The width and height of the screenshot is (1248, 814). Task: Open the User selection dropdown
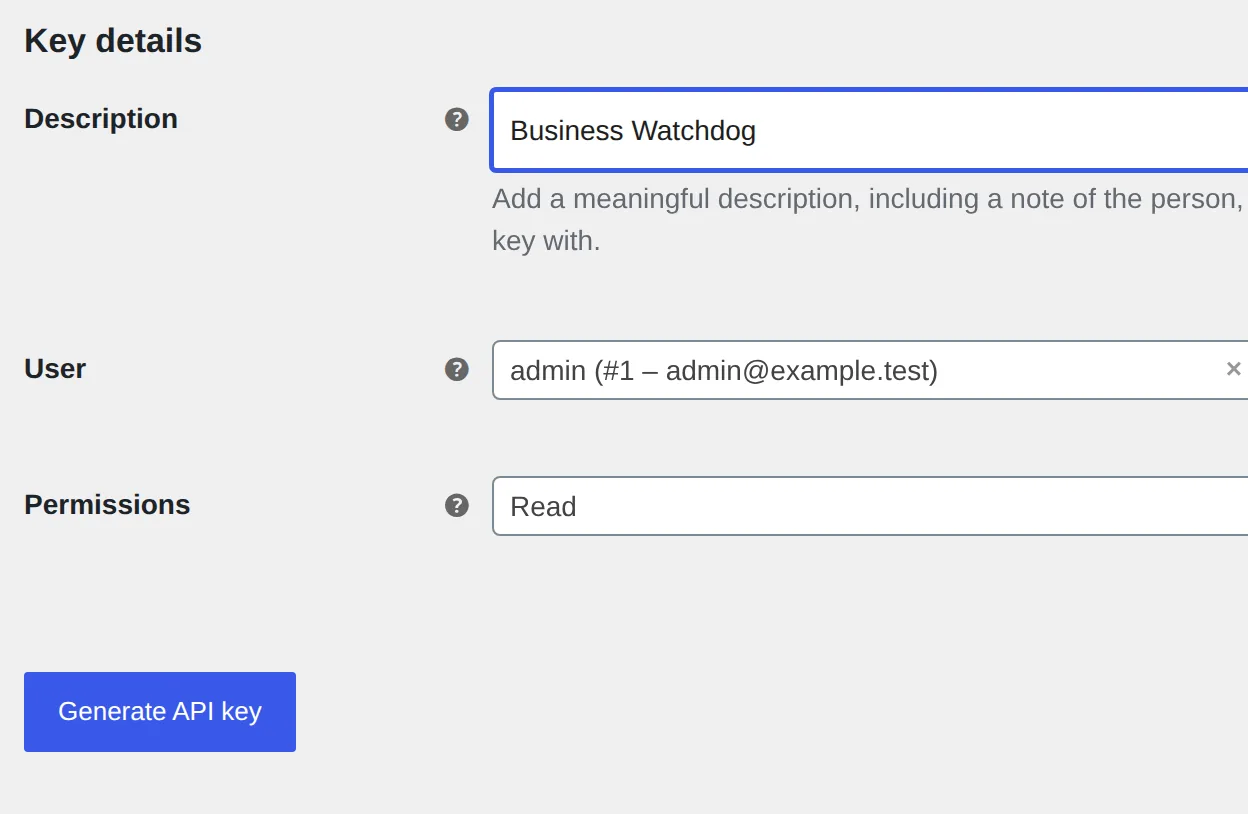click(870, 370)
